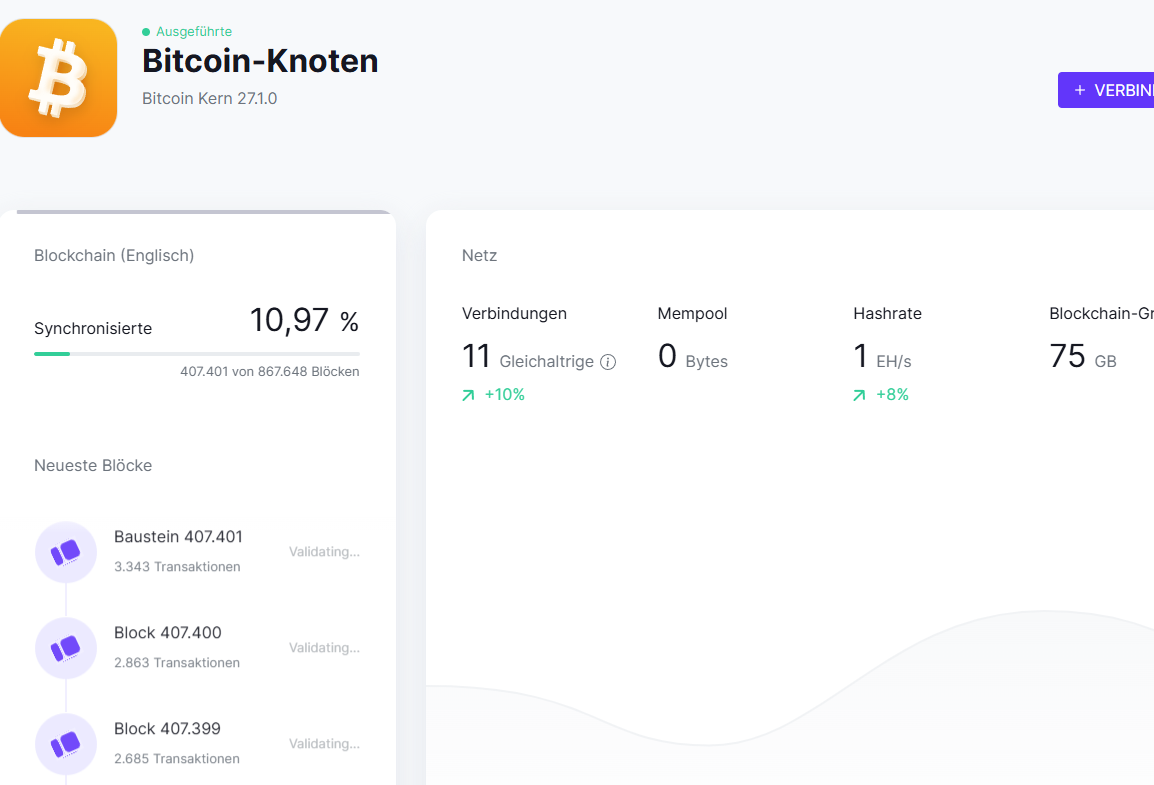Click the green Ausgeführte status dot
Screen dimensions: 1154x785
click(x=148, y=31)
